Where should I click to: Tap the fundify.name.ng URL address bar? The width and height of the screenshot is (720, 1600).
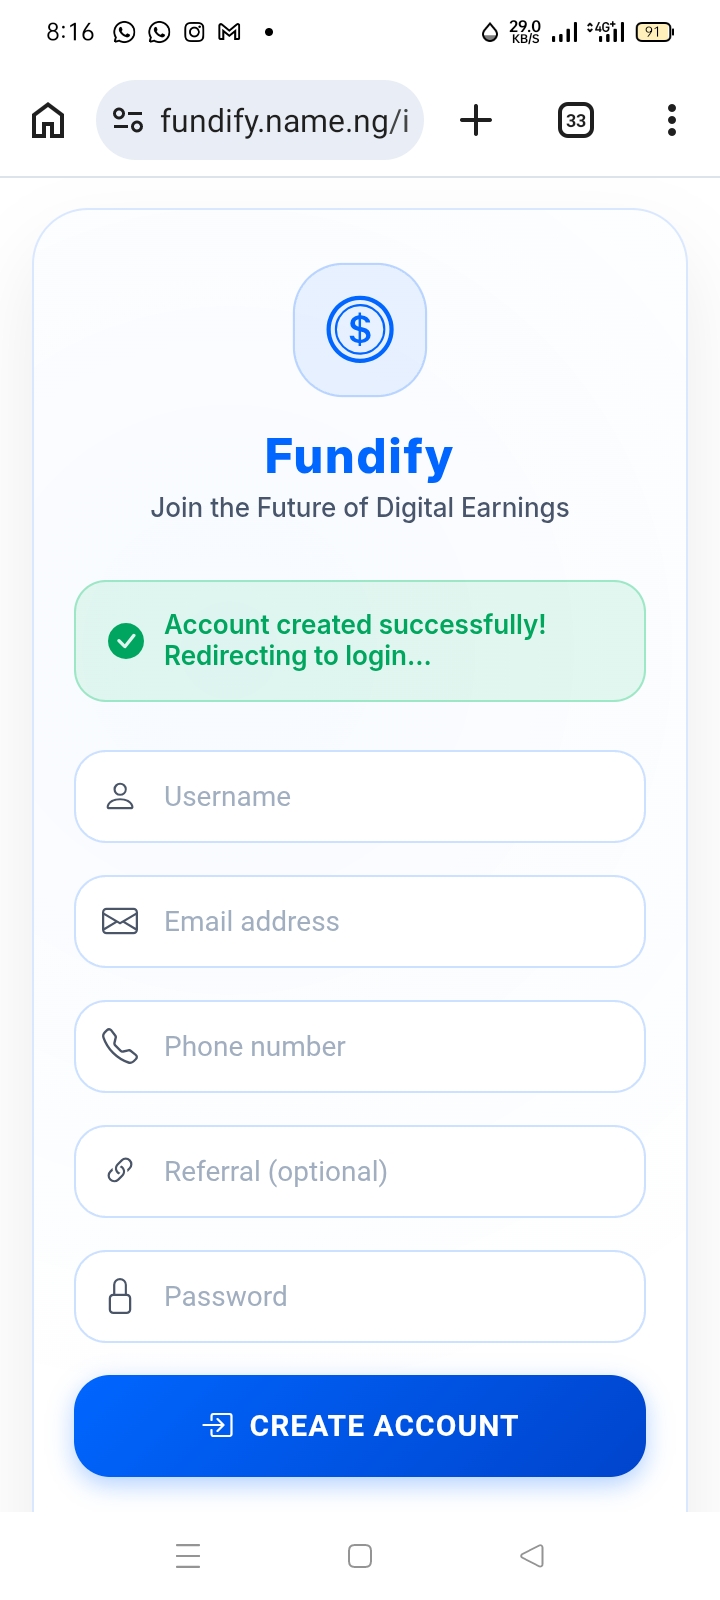pos(285,121)
